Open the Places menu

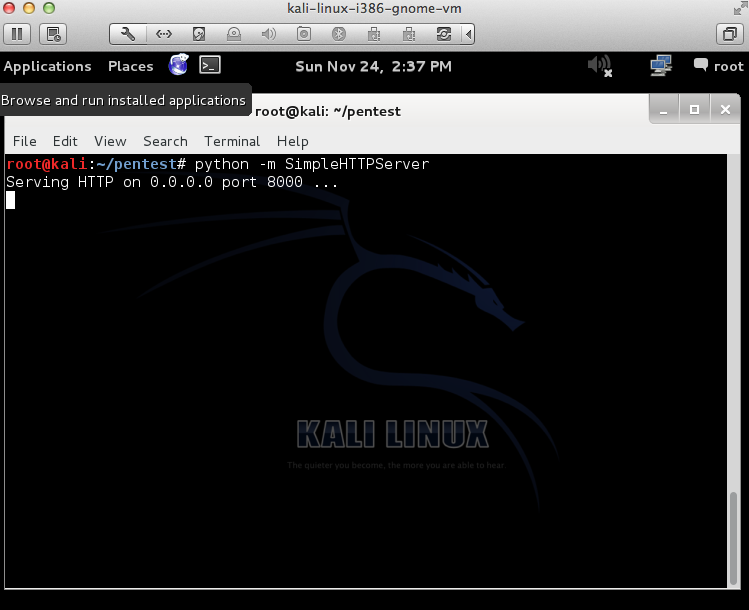130,66
